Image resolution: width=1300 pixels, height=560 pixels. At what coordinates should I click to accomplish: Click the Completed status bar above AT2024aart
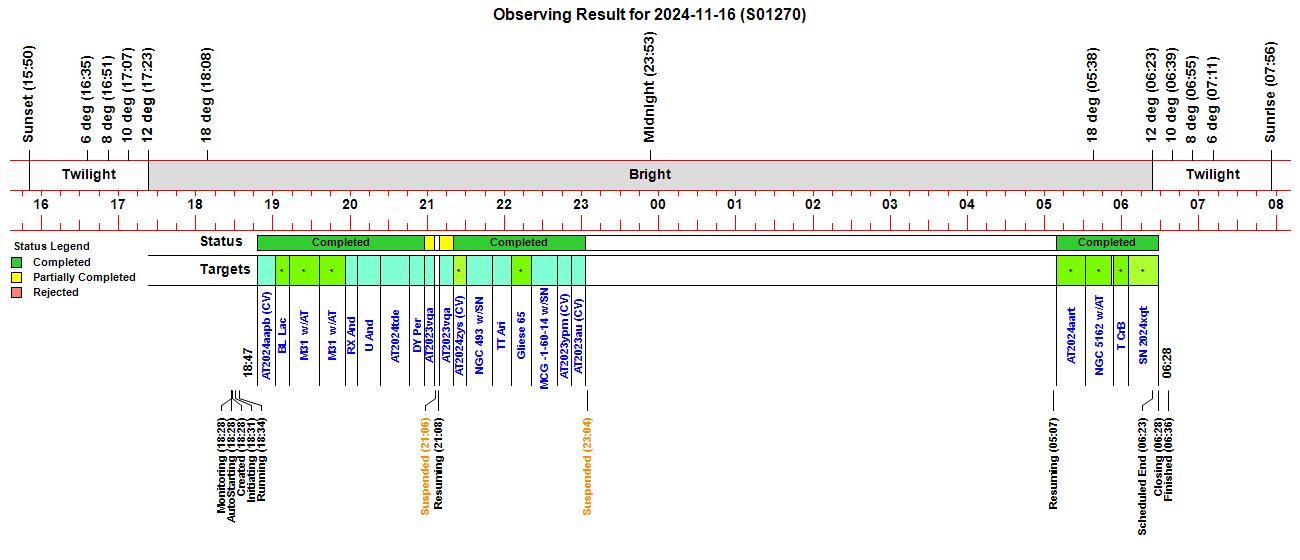(1107, 243)
